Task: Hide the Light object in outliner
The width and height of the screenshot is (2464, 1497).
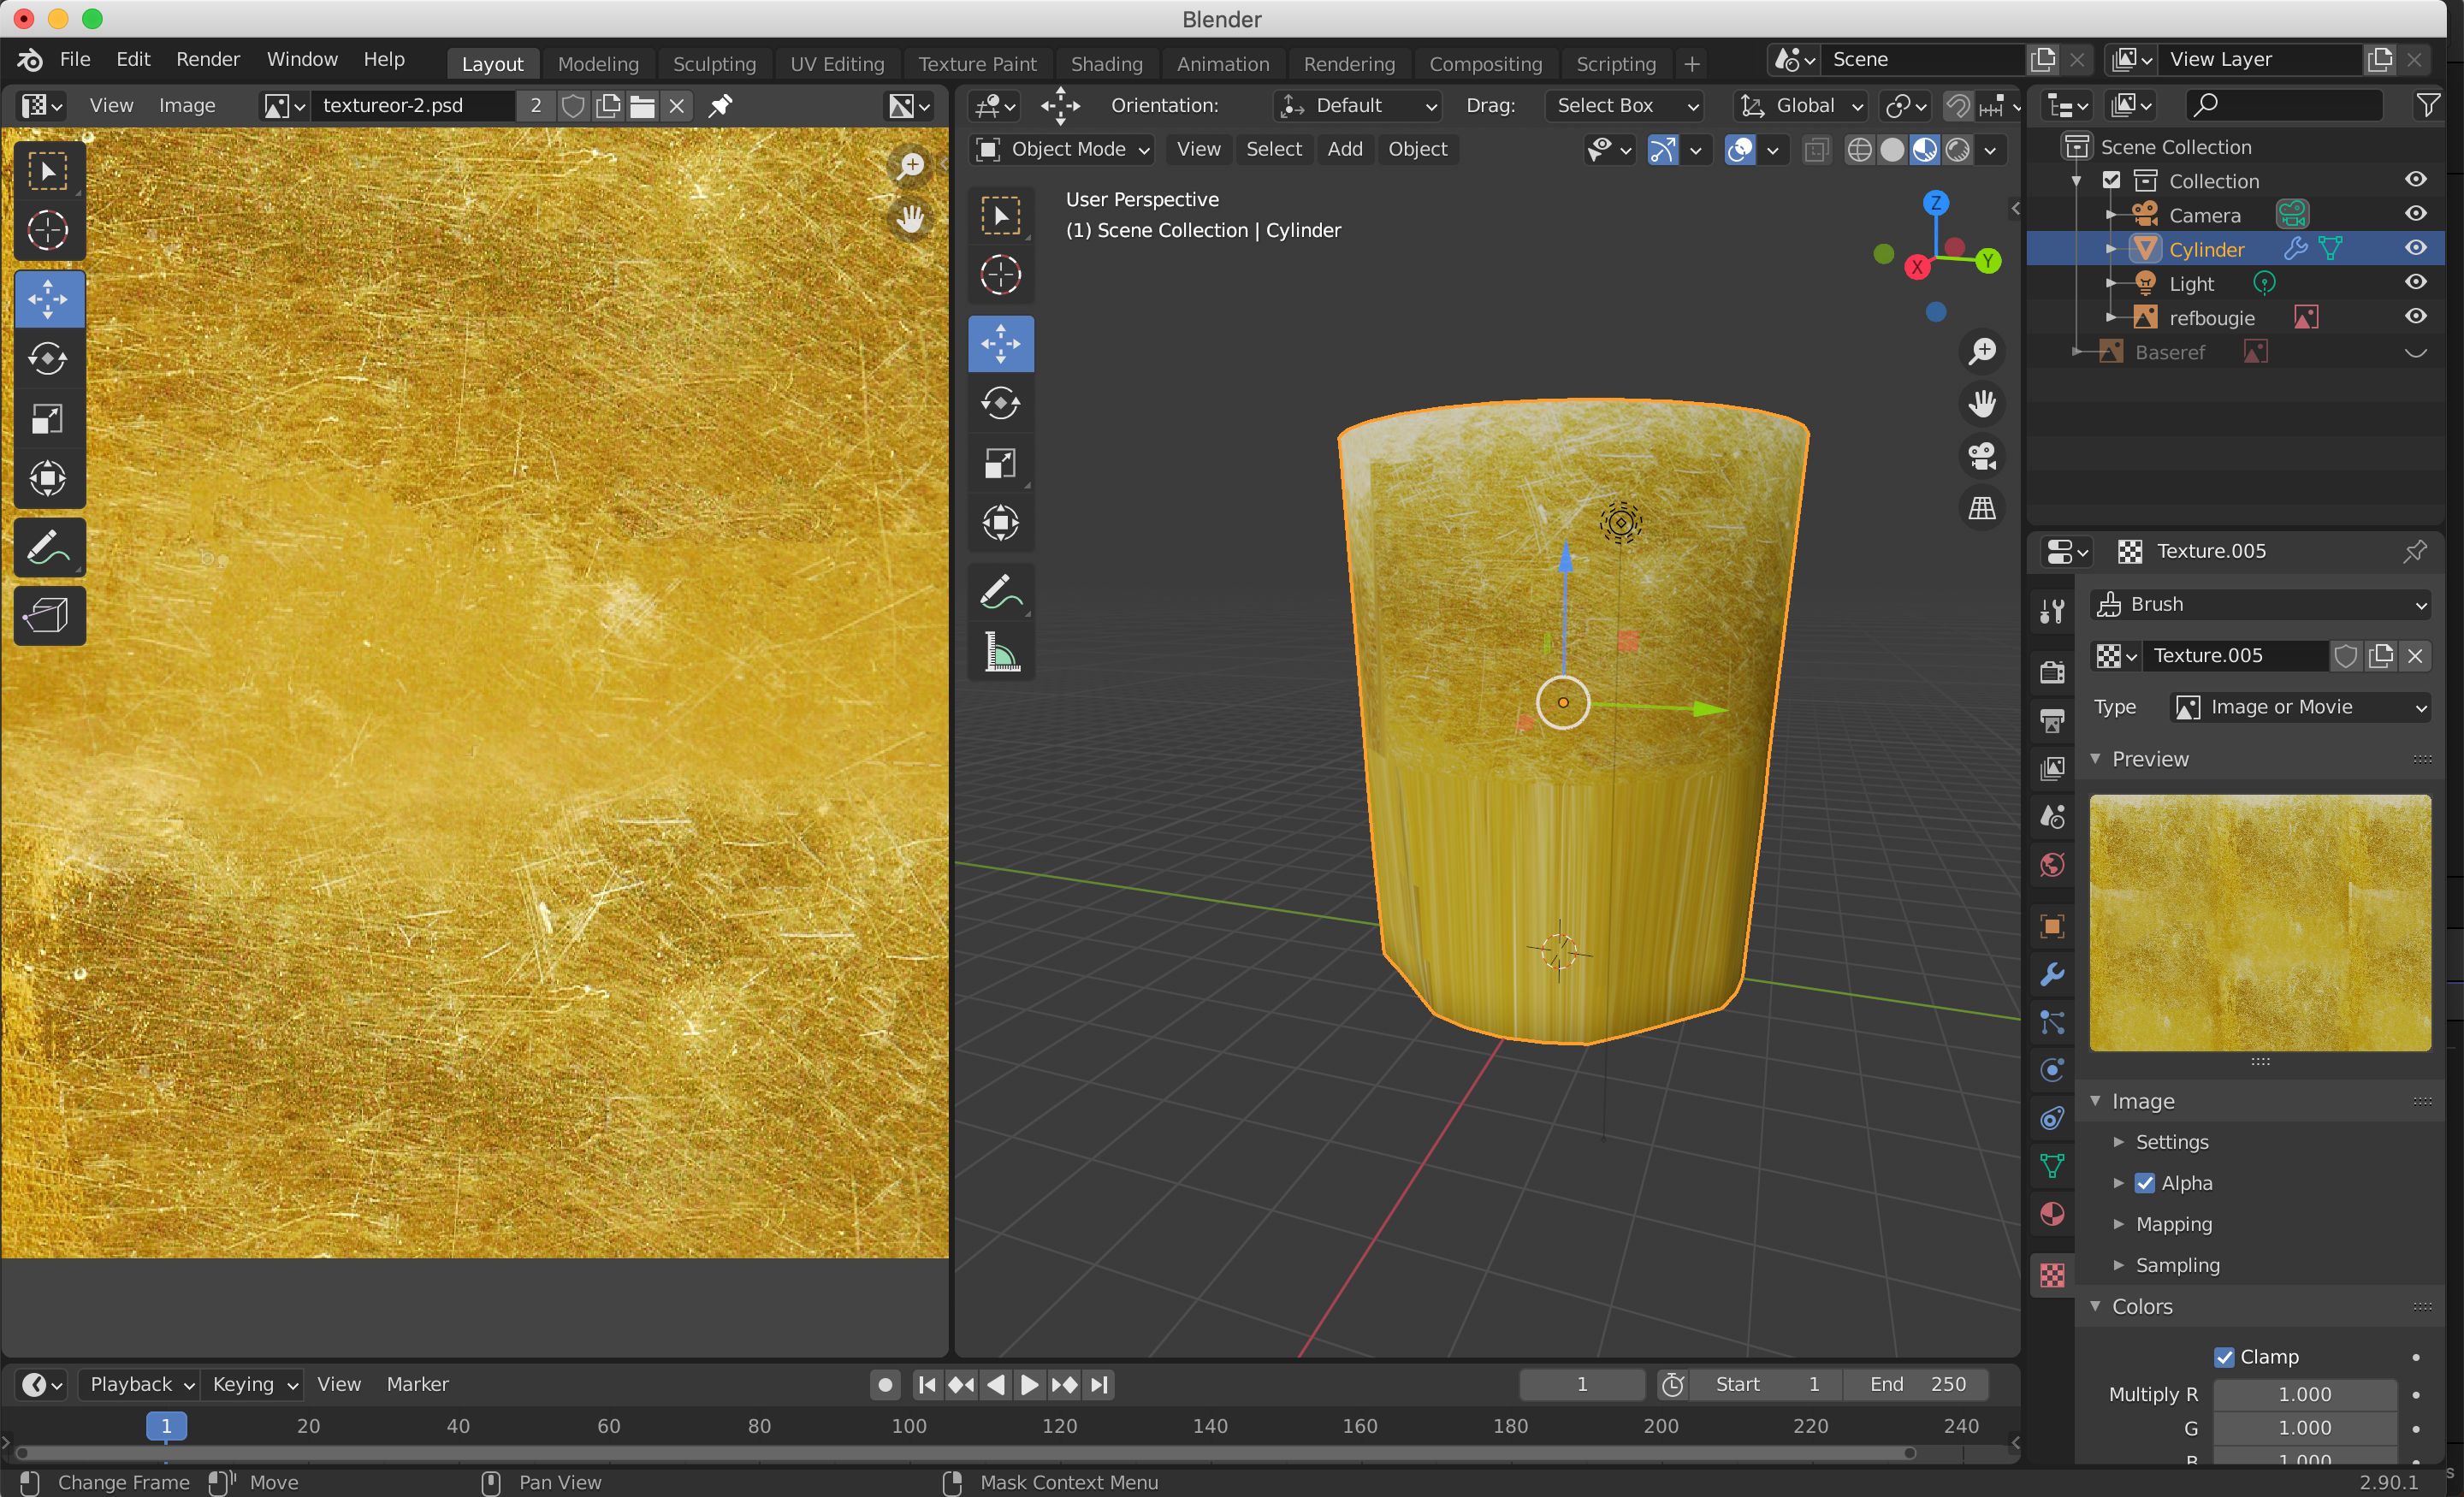Action: pyautogui.click(x=2415, y=282)
